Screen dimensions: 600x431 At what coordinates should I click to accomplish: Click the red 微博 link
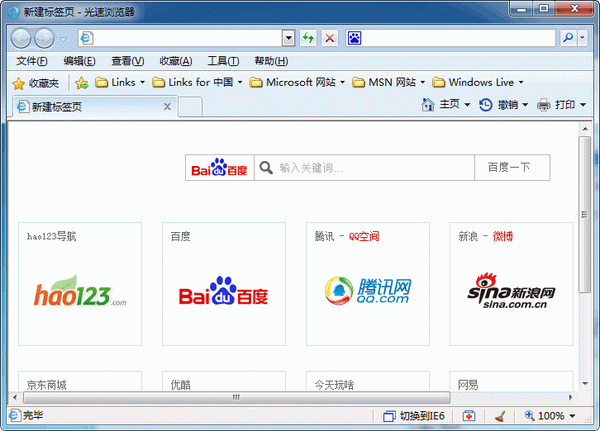[502, 237]
